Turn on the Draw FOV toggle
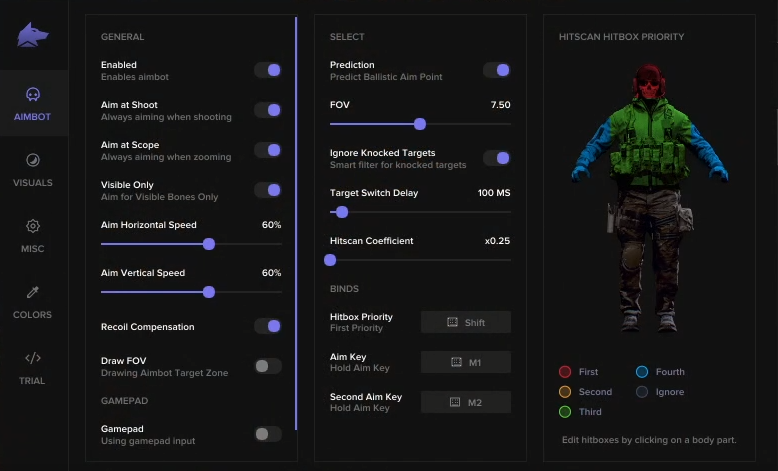 267,366
